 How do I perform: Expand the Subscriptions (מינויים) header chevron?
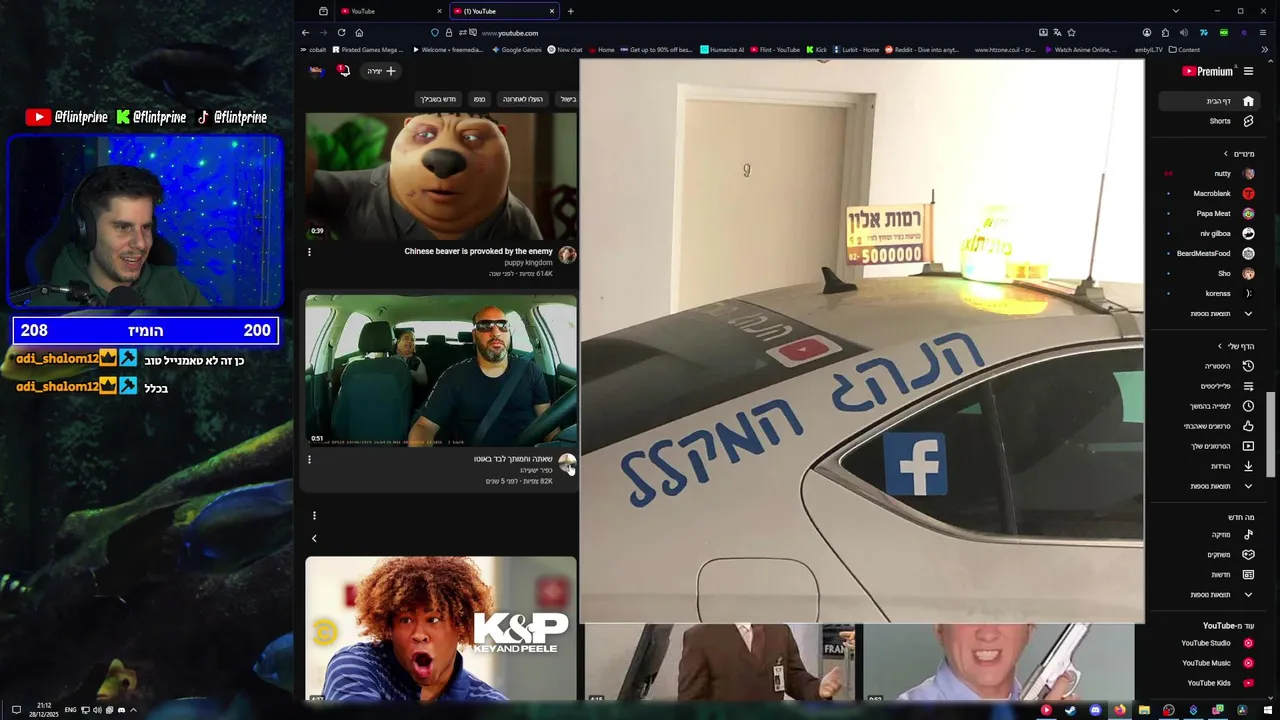point(1226,154)
